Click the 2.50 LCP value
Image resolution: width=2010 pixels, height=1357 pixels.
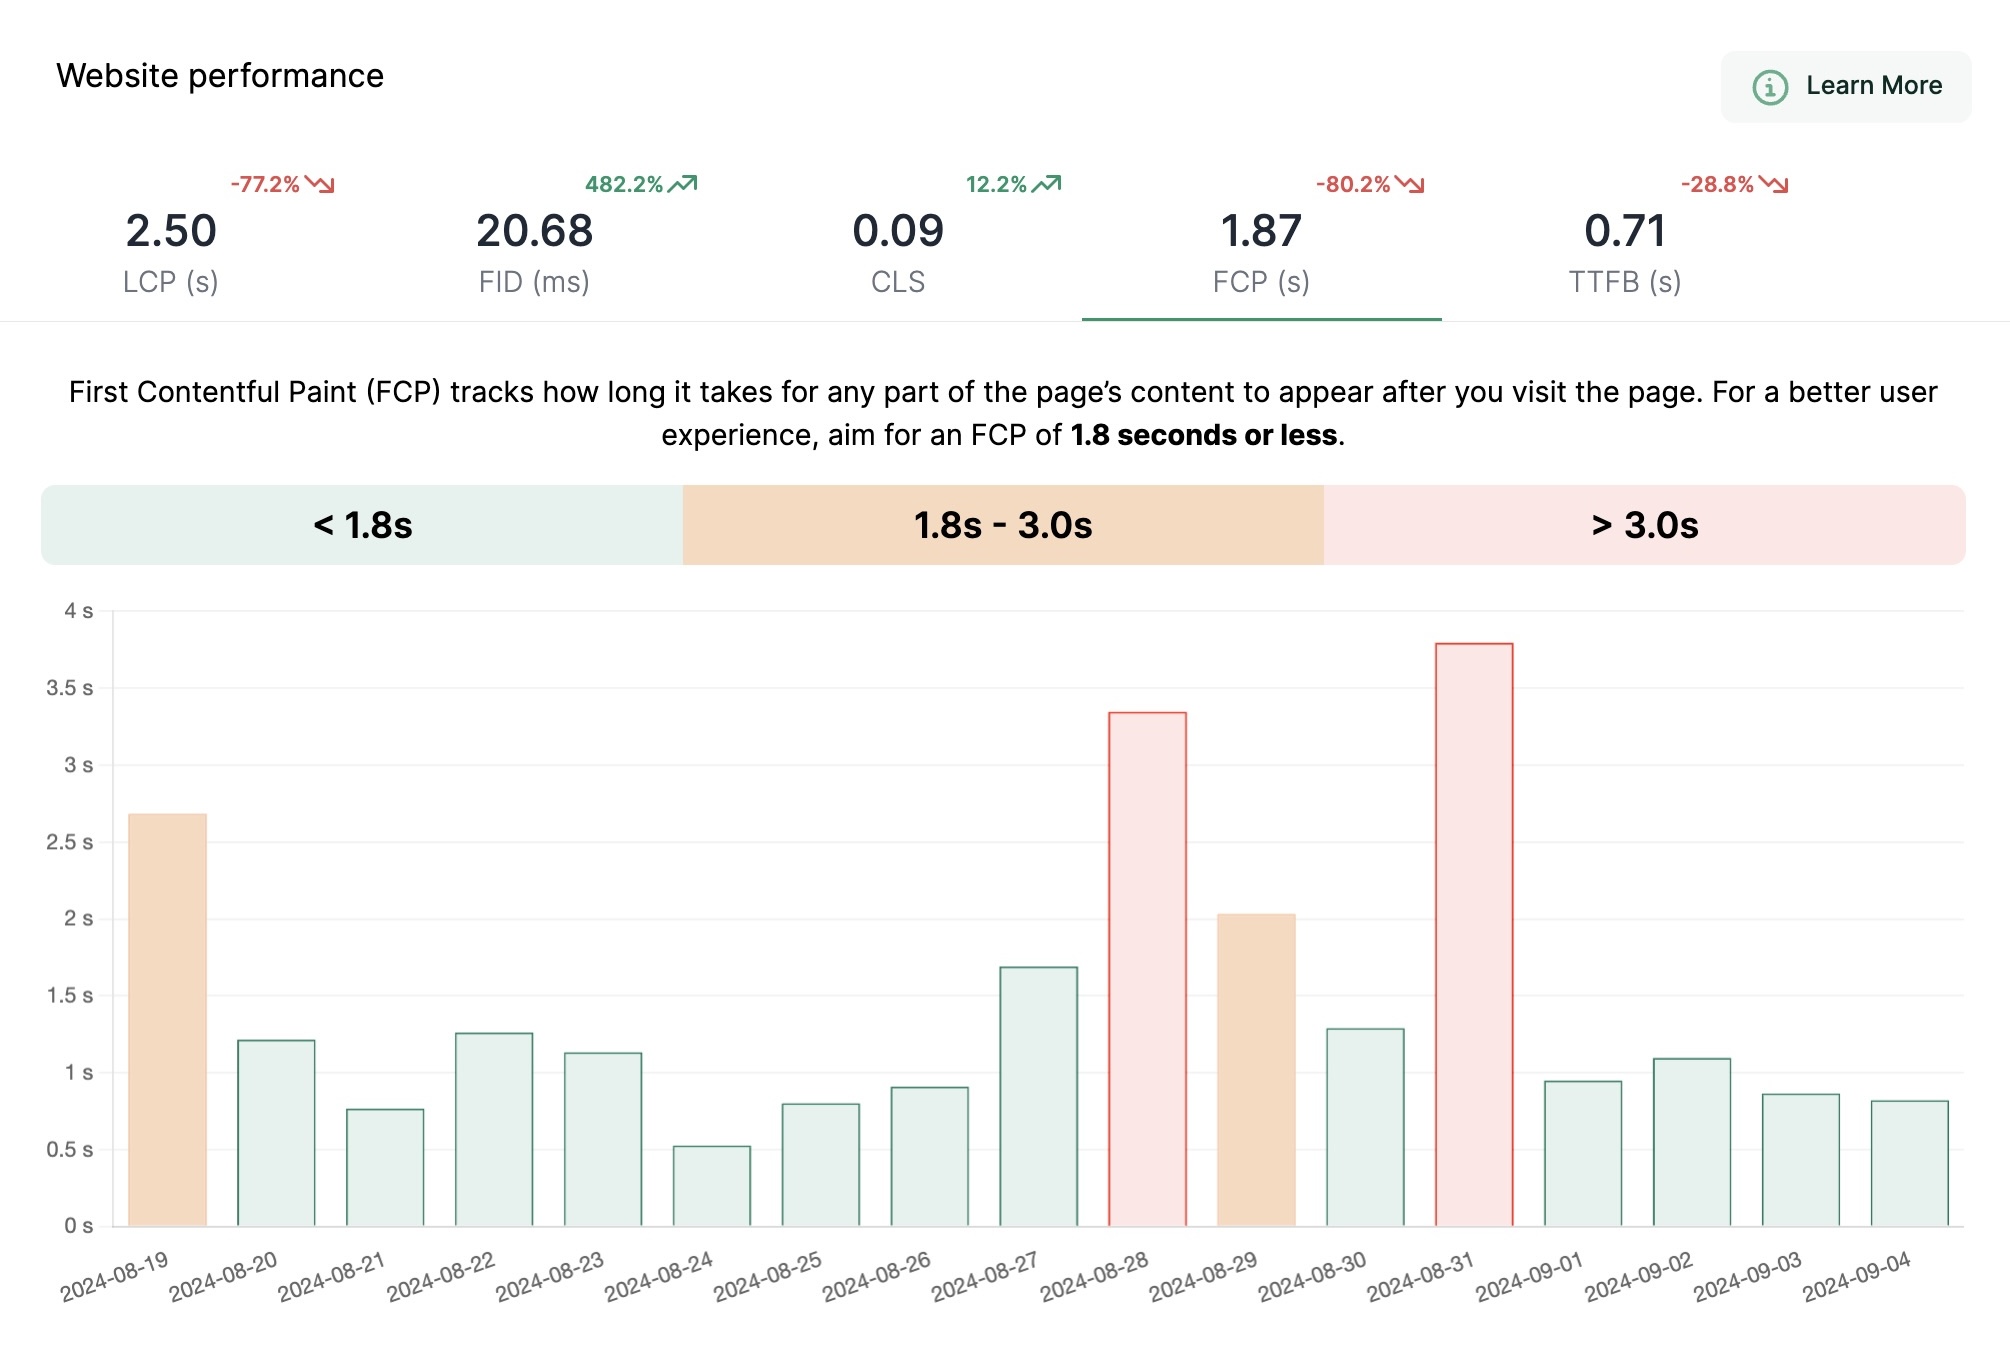click(171, 231)
